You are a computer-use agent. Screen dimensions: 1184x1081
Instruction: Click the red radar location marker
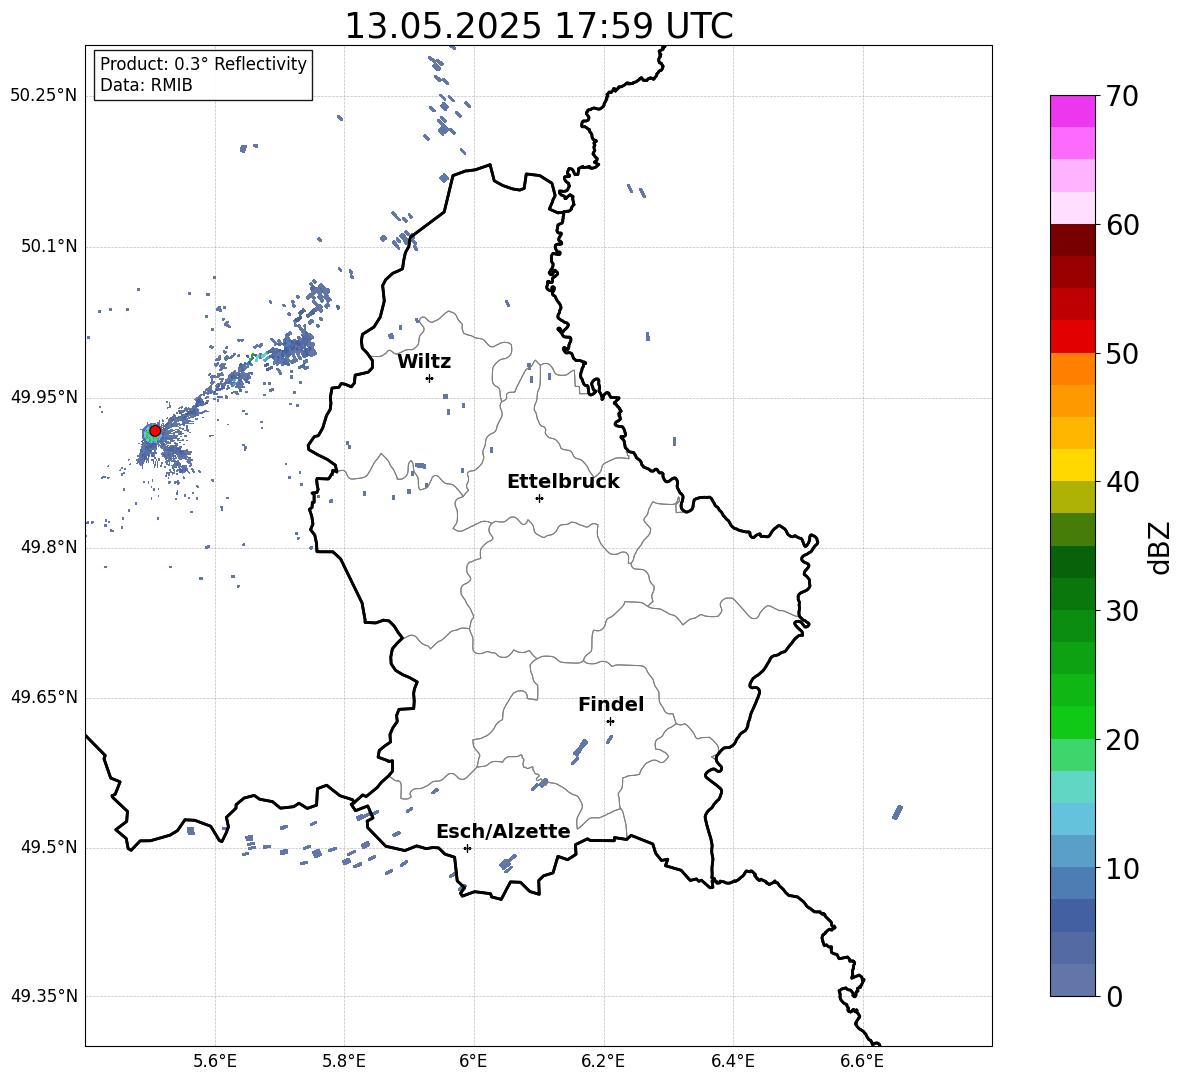155,431
